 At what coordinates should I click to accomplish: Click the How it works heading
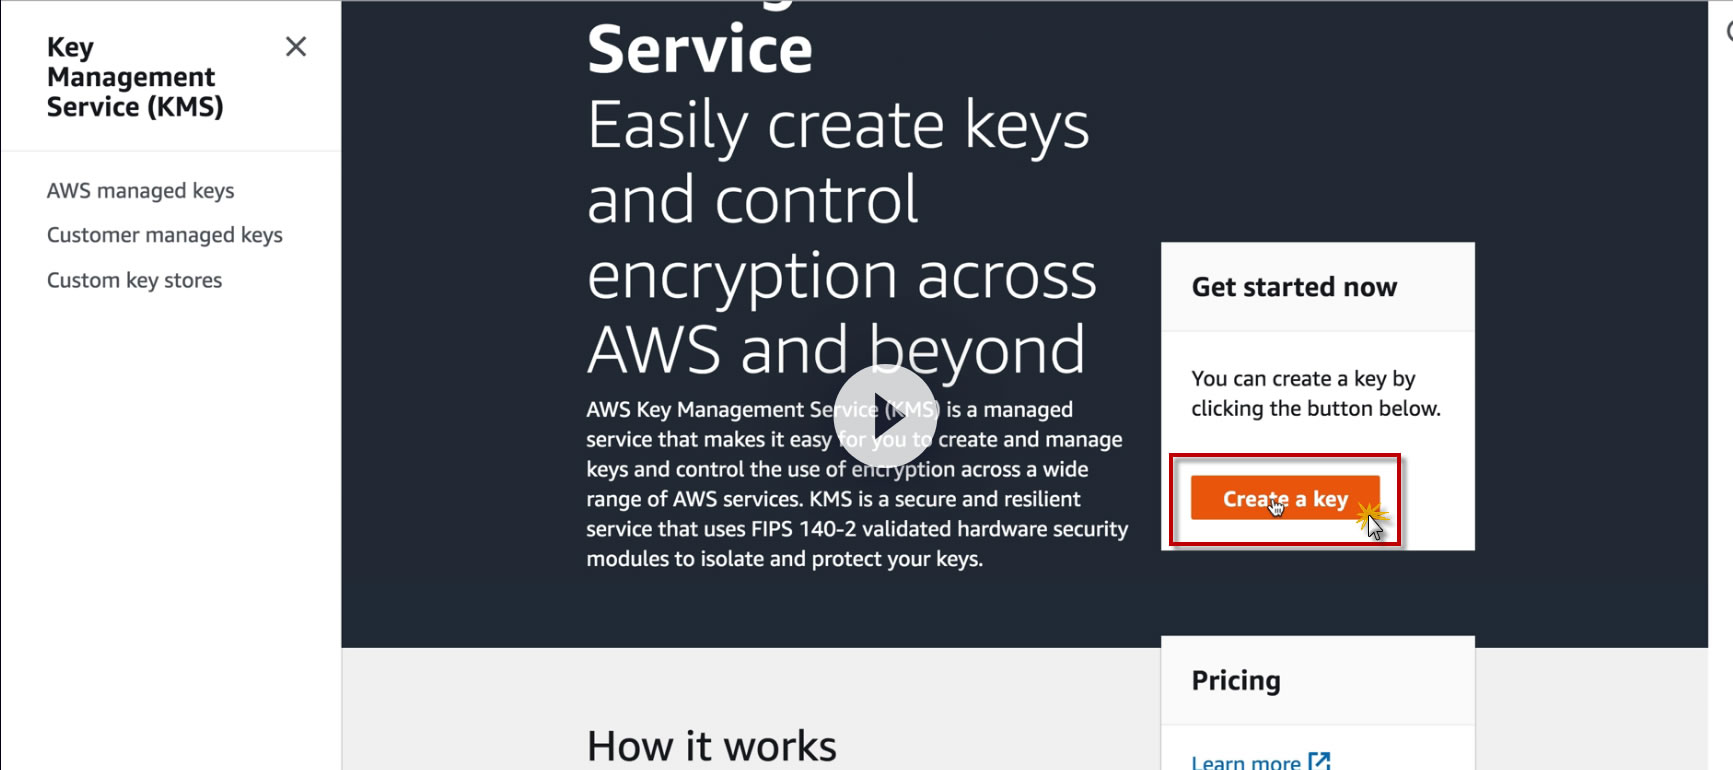711,746
